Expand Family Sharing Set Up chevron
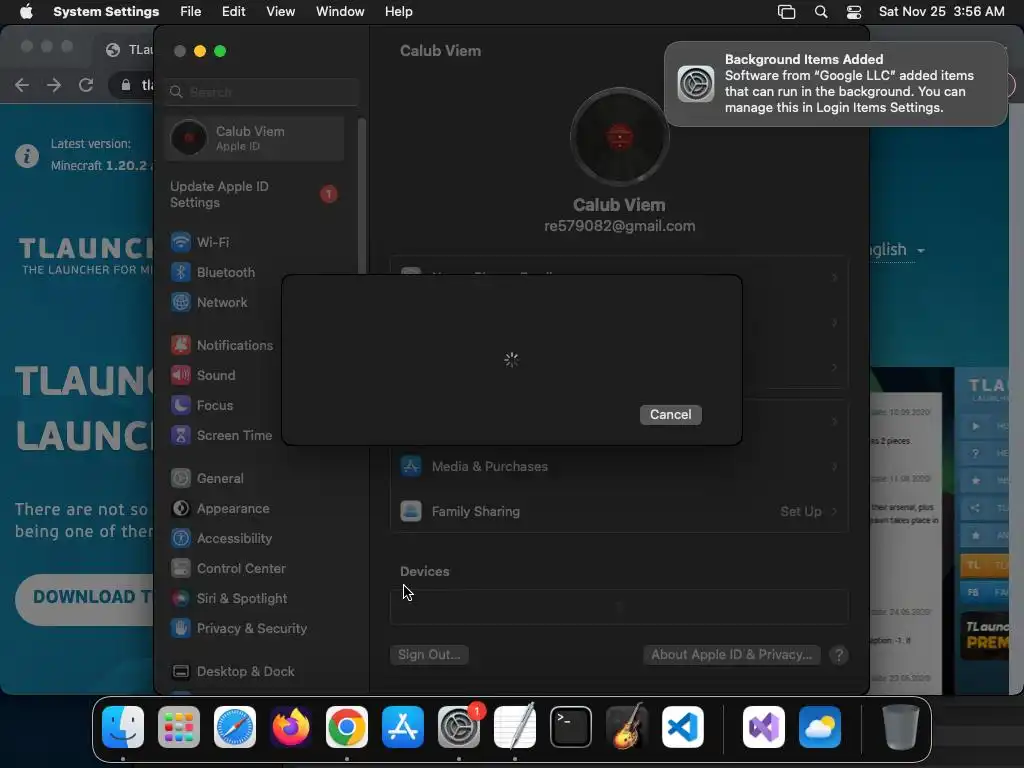 tap(835, 511)
